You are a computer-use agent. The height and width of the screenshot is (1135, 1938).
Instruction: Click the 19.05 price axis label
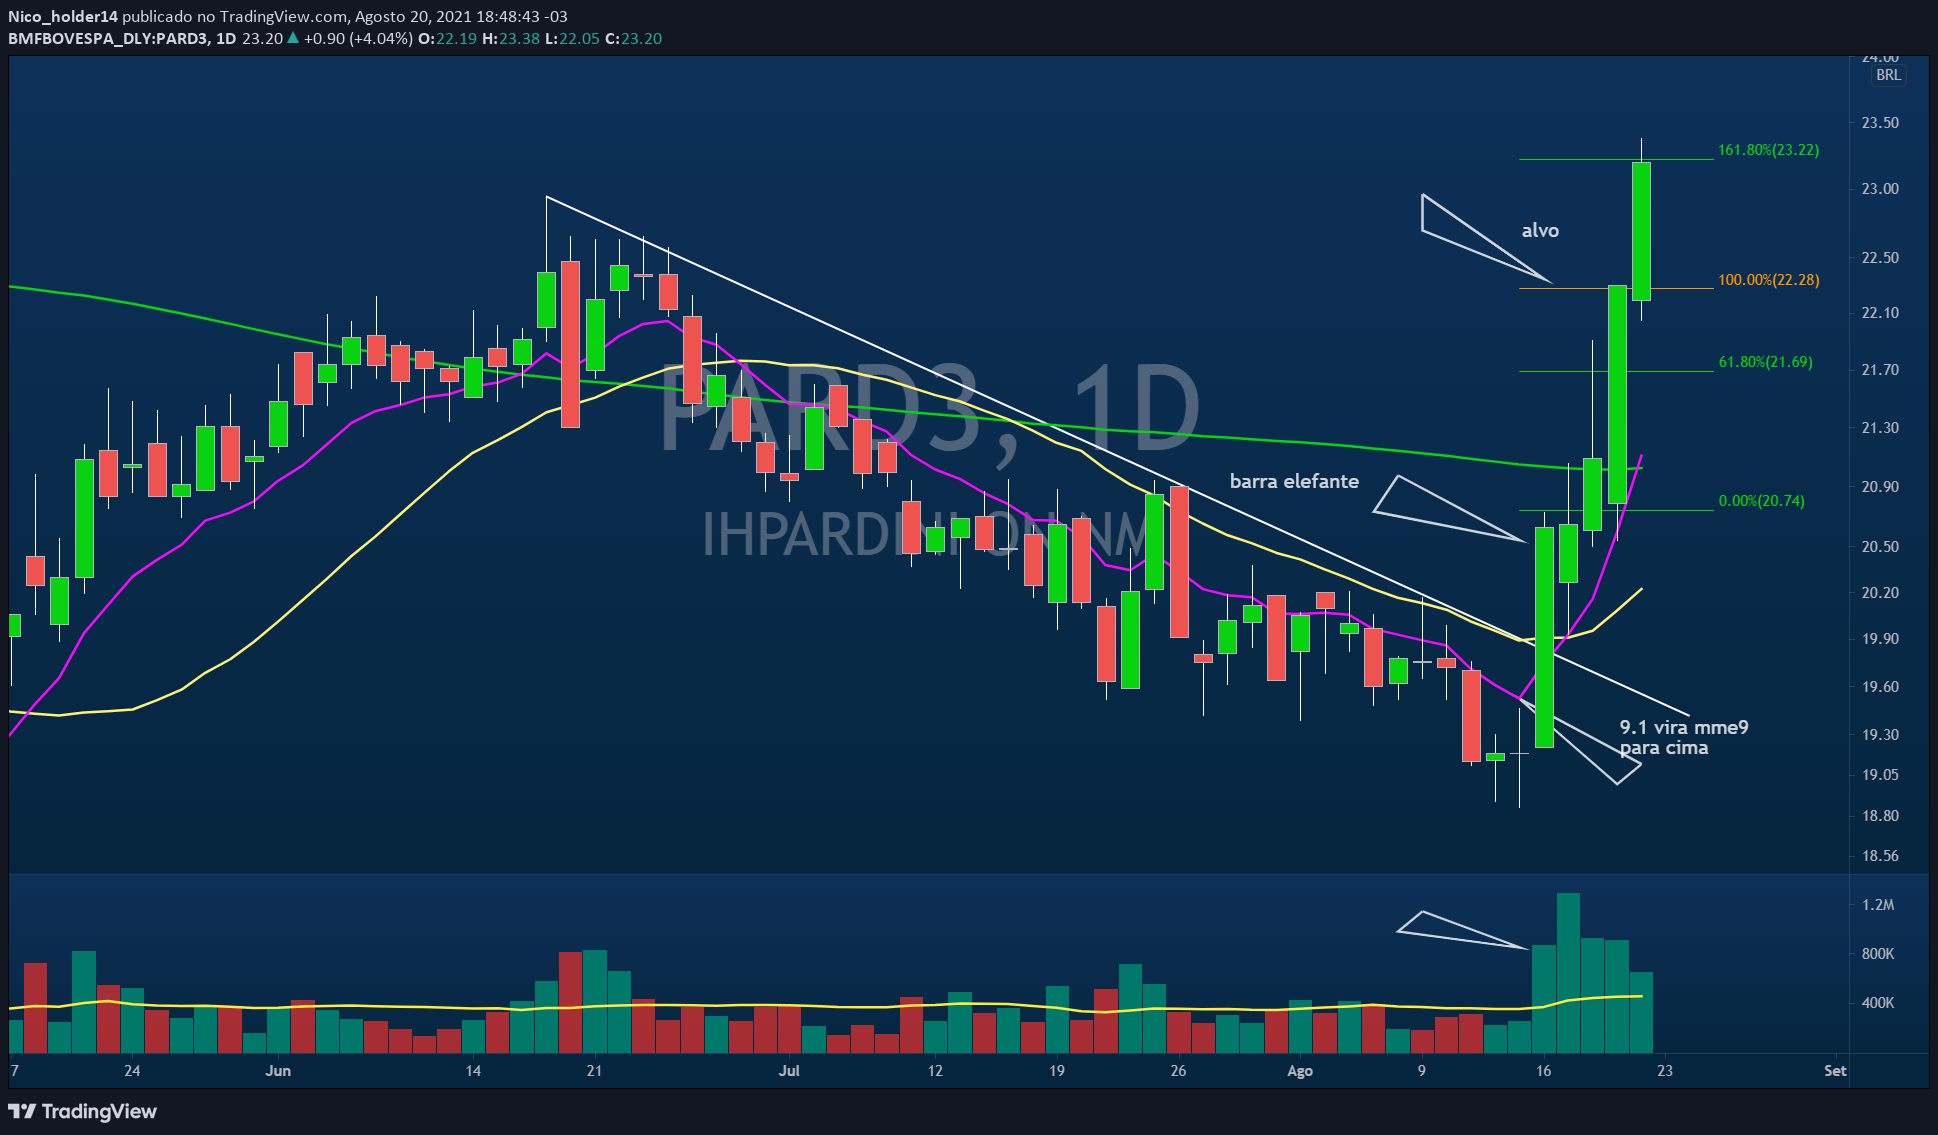coord(1880,775)
